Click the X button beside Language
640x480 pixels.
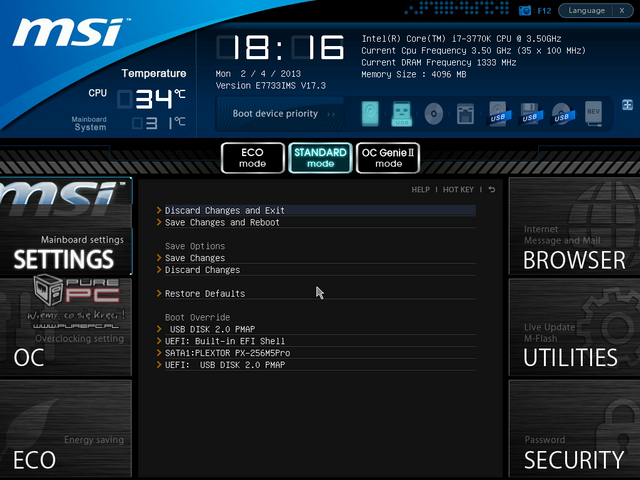pyautogui.click(x=622, y=11)
